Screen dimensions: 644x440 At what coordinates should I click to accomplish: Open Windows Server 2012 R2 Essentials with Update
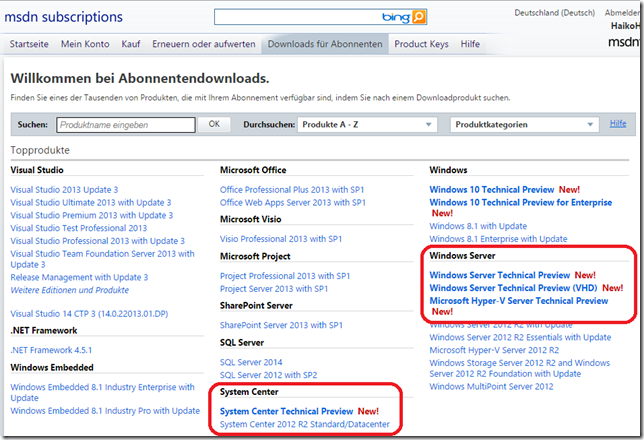pos(520,337)
